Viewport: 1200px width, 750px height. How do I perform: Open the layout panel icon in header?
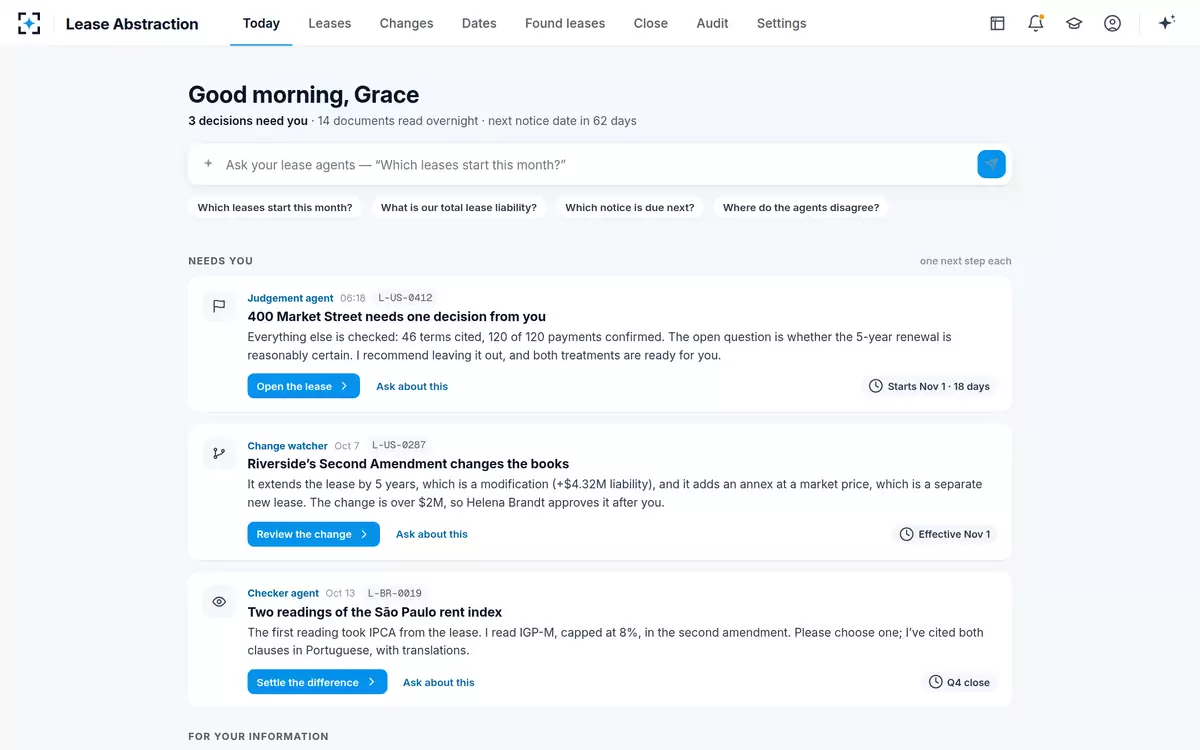[x=997, y=23]
